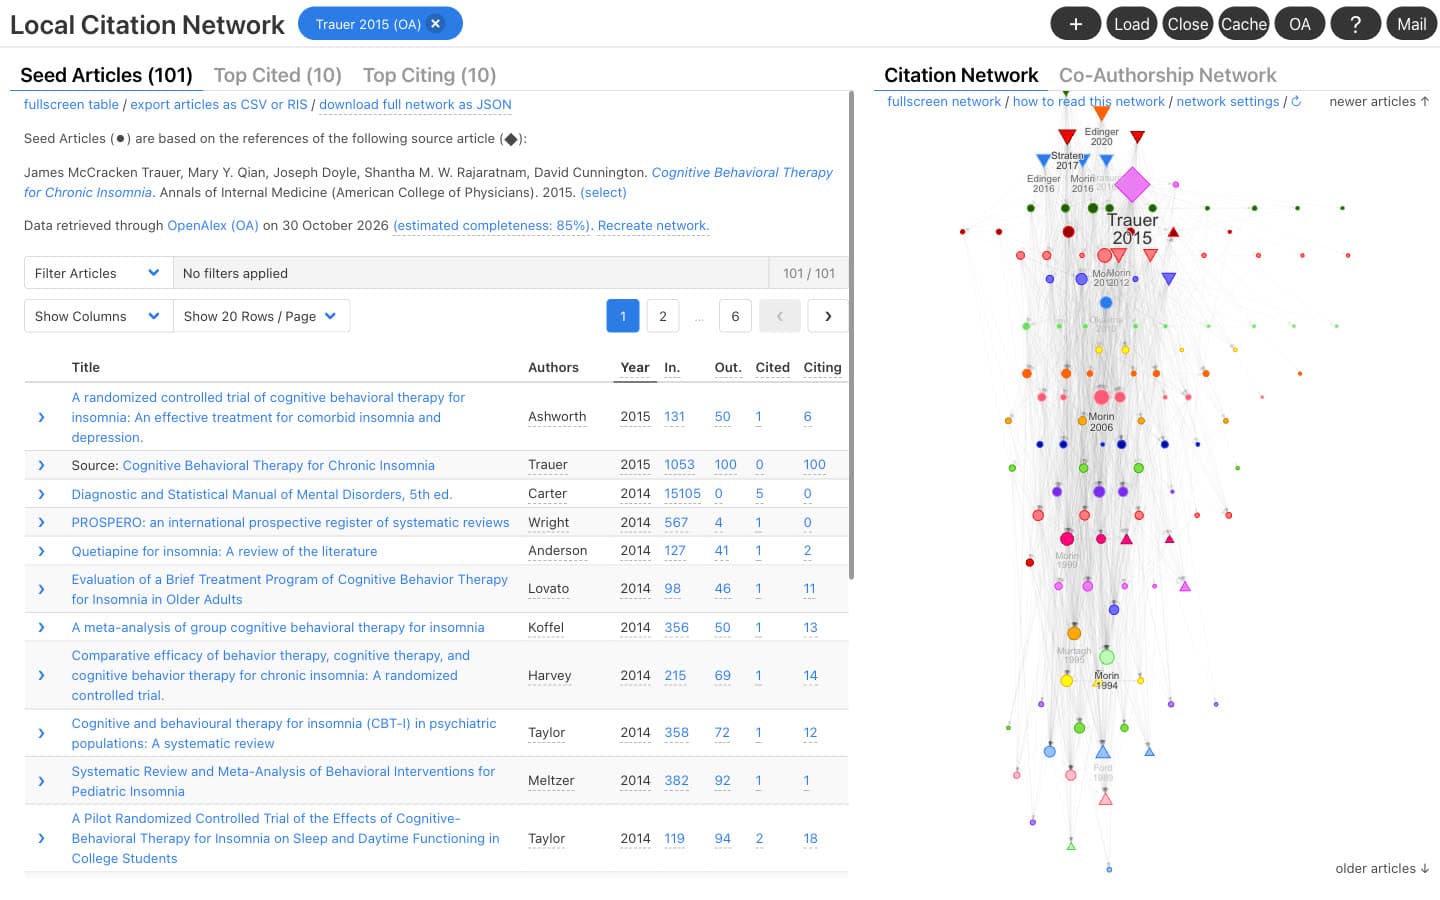Open the question mark help button
Image resolution: width=1440 pixels, height=900 pixels.
1356,24
